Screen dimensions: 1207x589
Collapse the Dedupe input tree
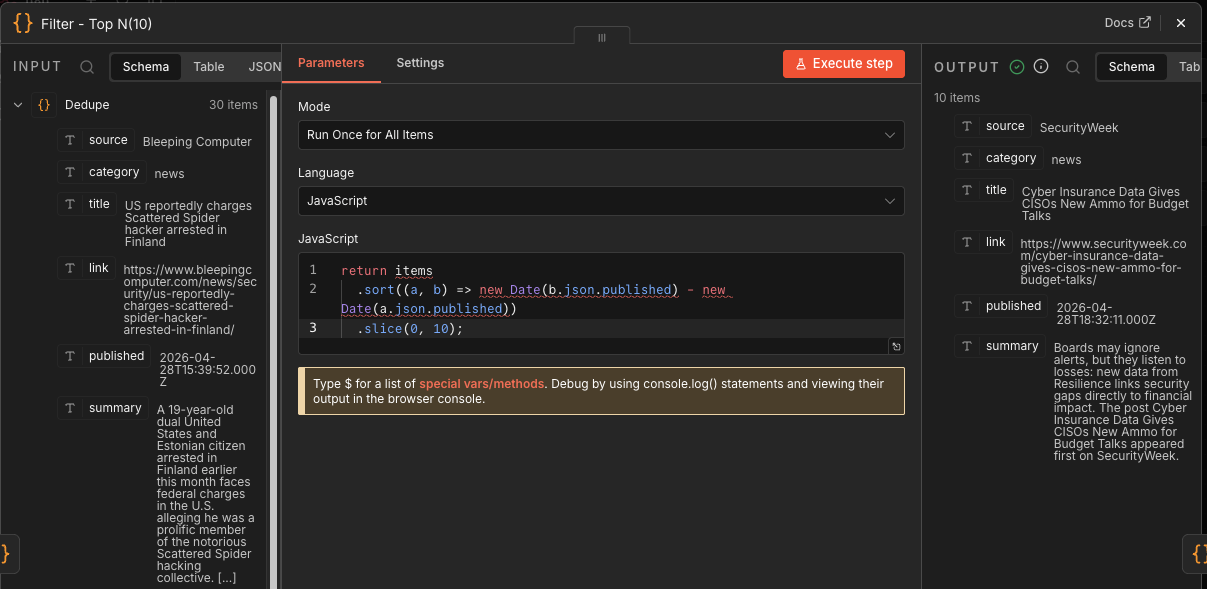click(x=18, y=104)
